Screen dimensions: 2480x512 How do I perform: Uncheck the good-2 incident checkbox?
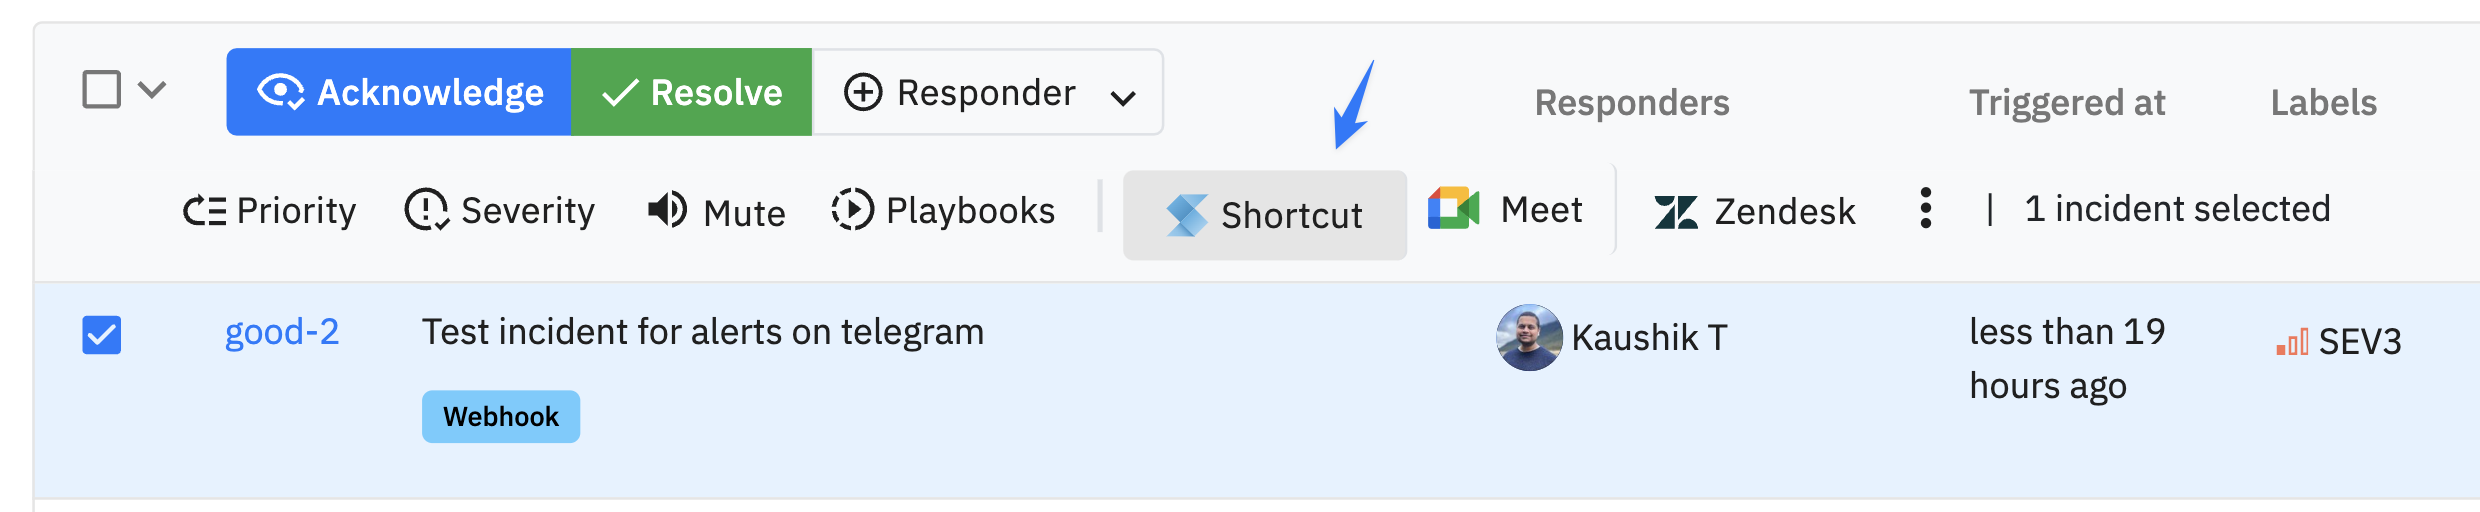(101, 335)
